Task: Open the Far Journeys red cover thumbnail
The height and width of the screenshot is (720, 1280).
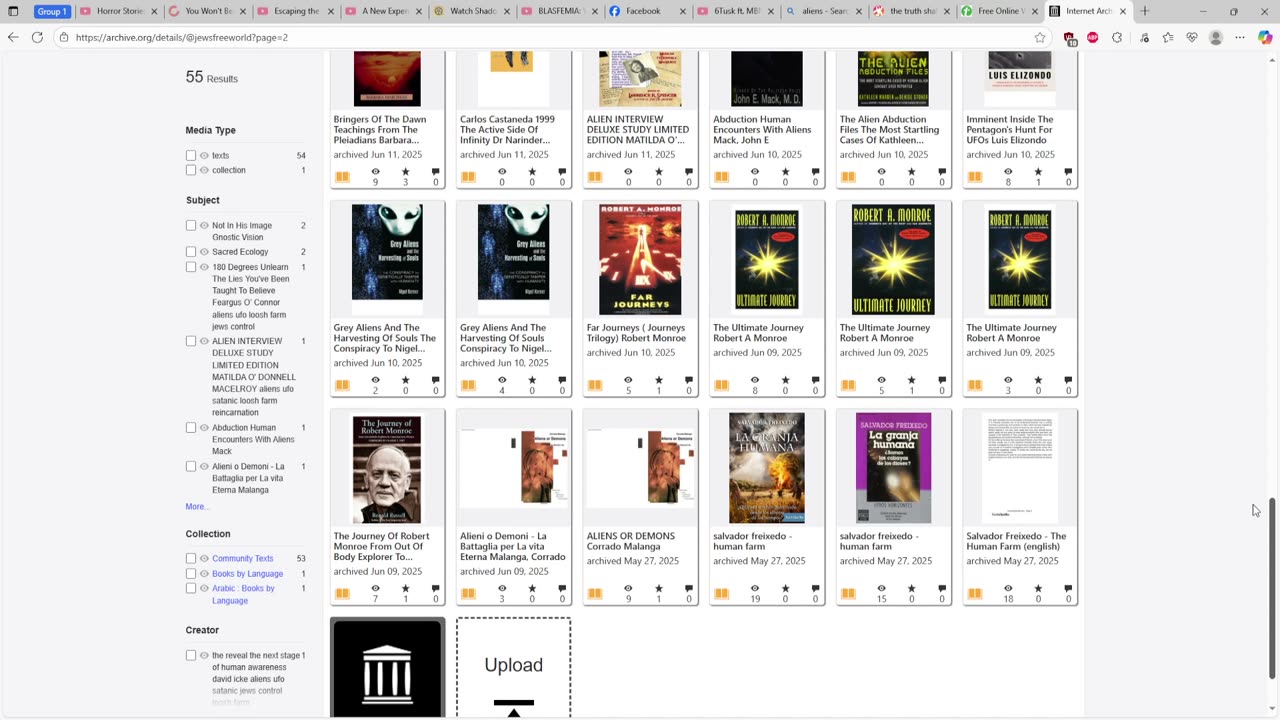Action: (x=640, y=259)
